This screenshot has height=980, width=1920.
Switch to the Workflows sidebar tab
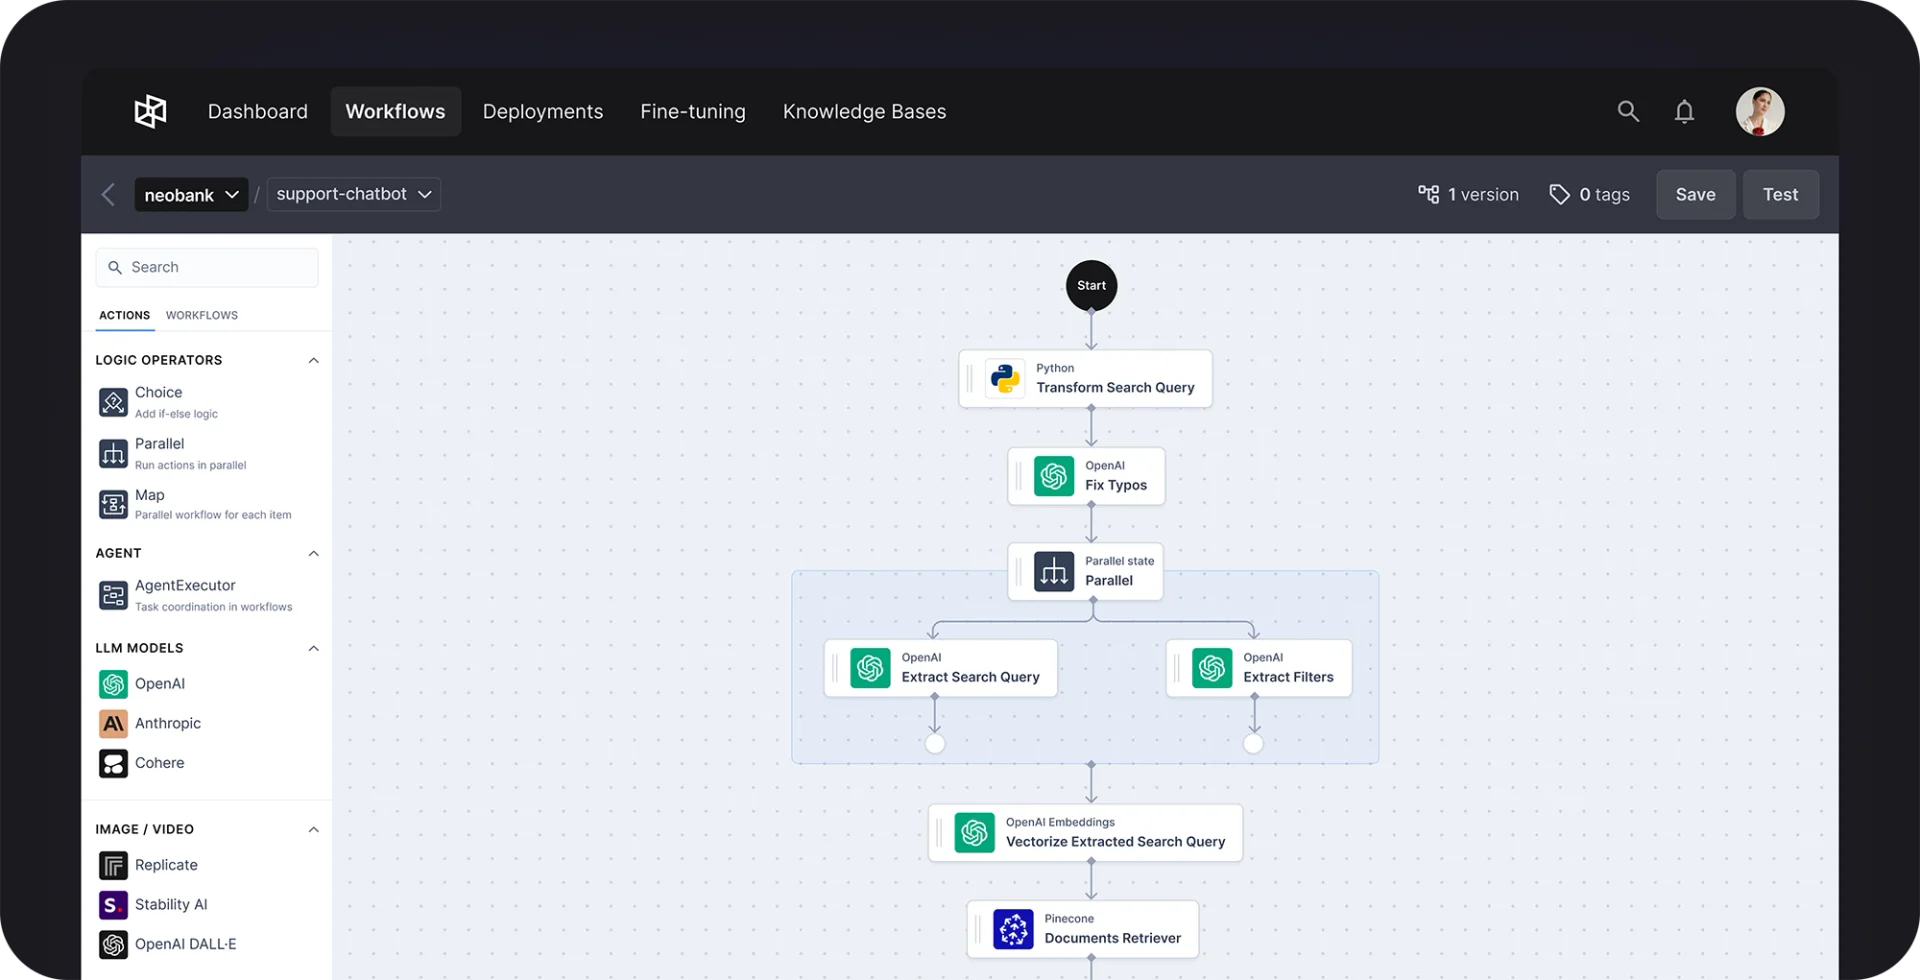(x=202, y=315)
